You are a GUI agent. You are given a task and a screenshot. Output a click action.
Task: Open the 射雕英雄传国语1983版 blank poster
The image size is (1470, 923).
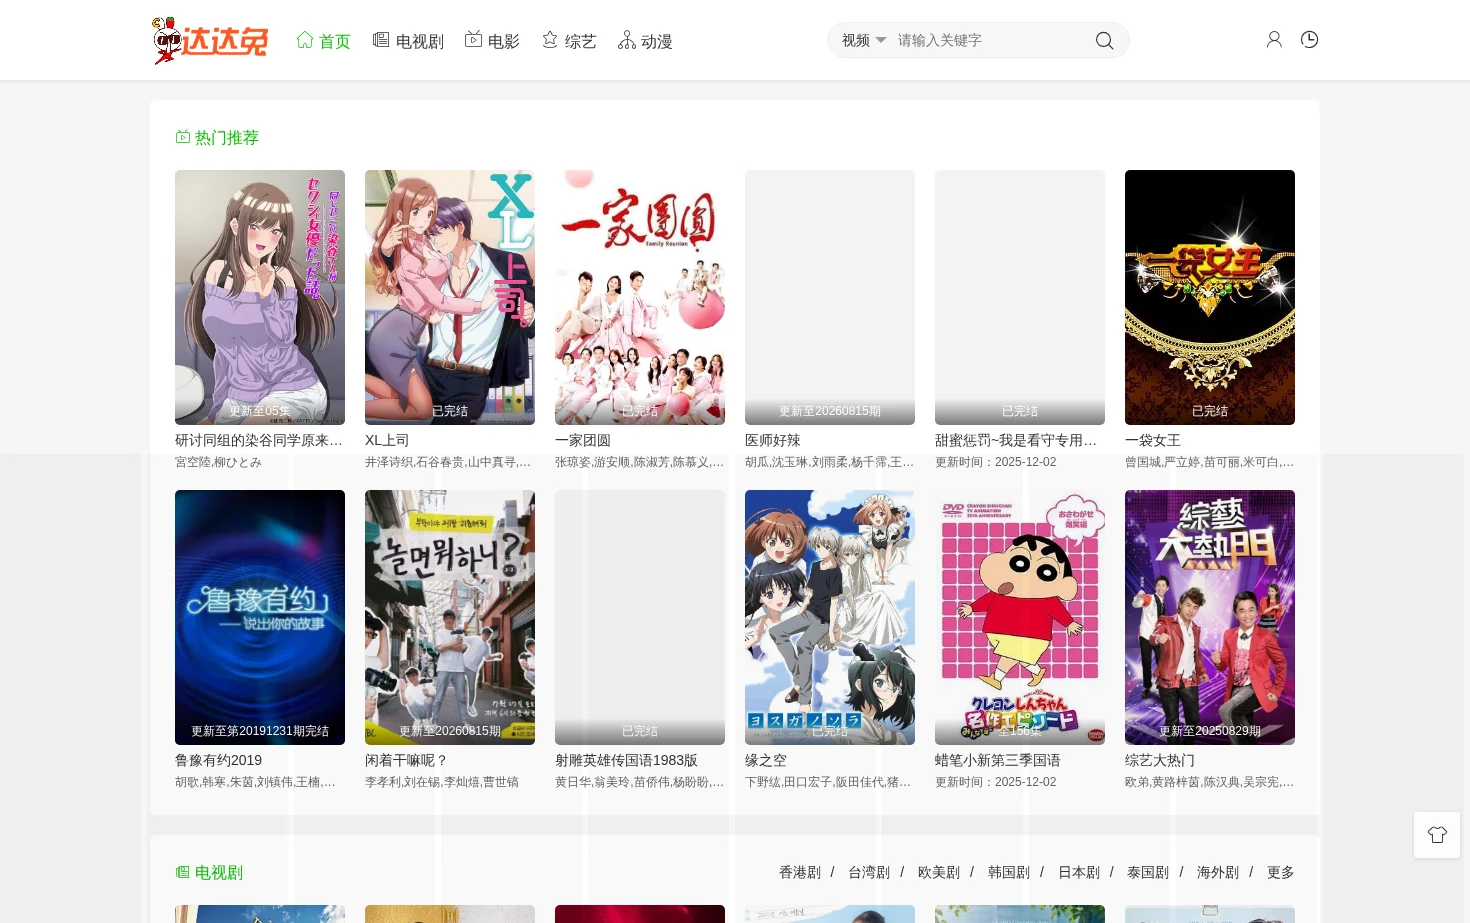pyautogui.click(x=640, y=617)
